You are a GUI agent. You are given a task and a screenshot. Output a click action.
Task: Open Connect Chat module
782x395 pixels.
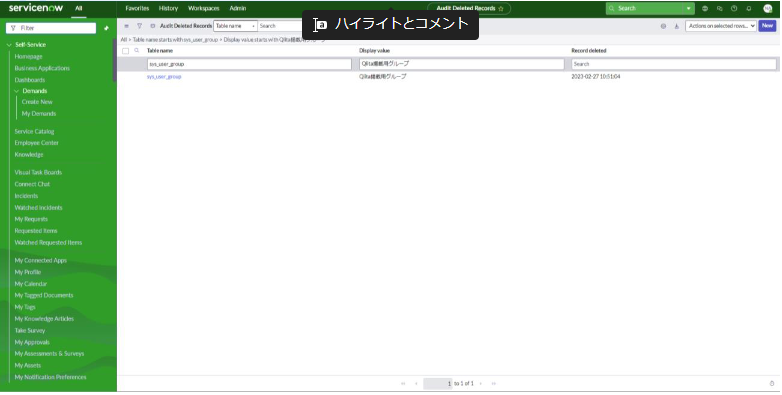click(x=32, y=185)
